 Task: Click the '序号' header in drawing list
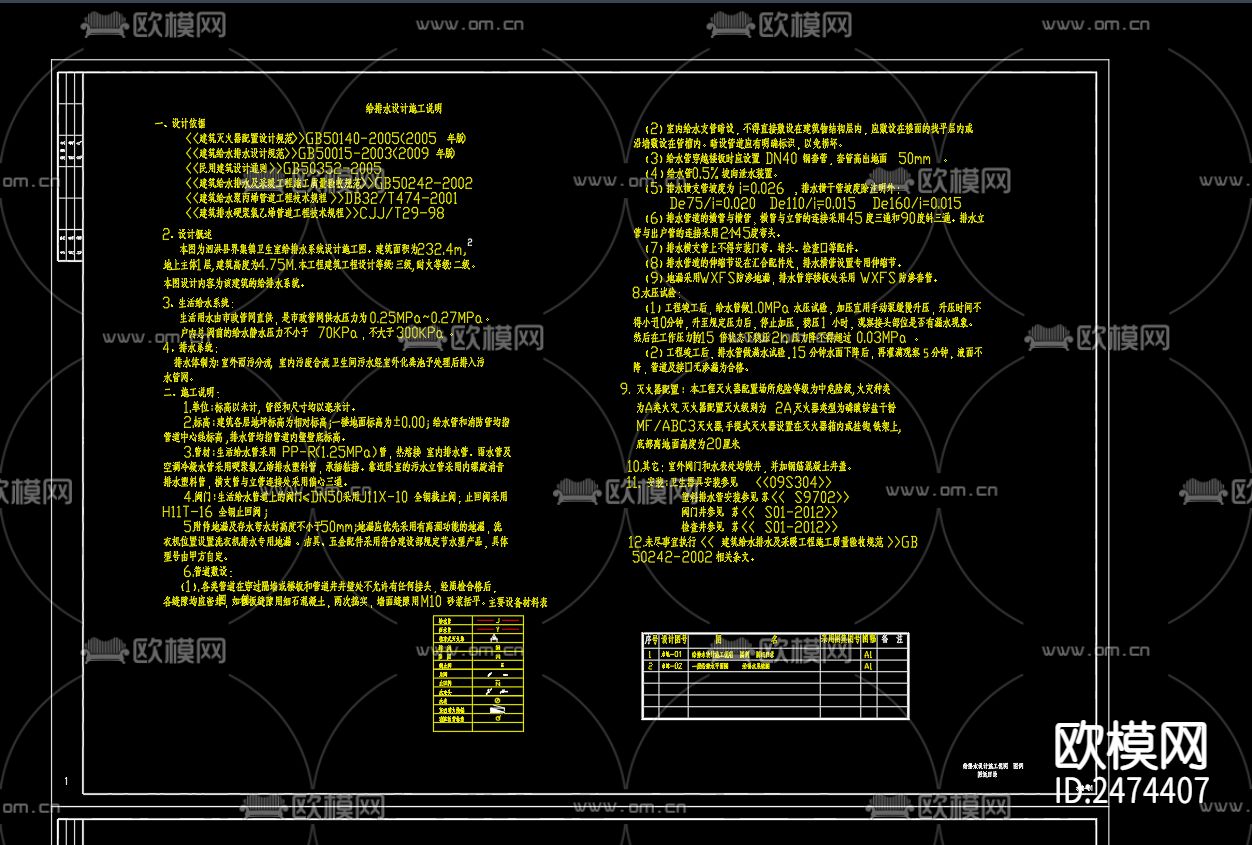click(x=651, y=638)
